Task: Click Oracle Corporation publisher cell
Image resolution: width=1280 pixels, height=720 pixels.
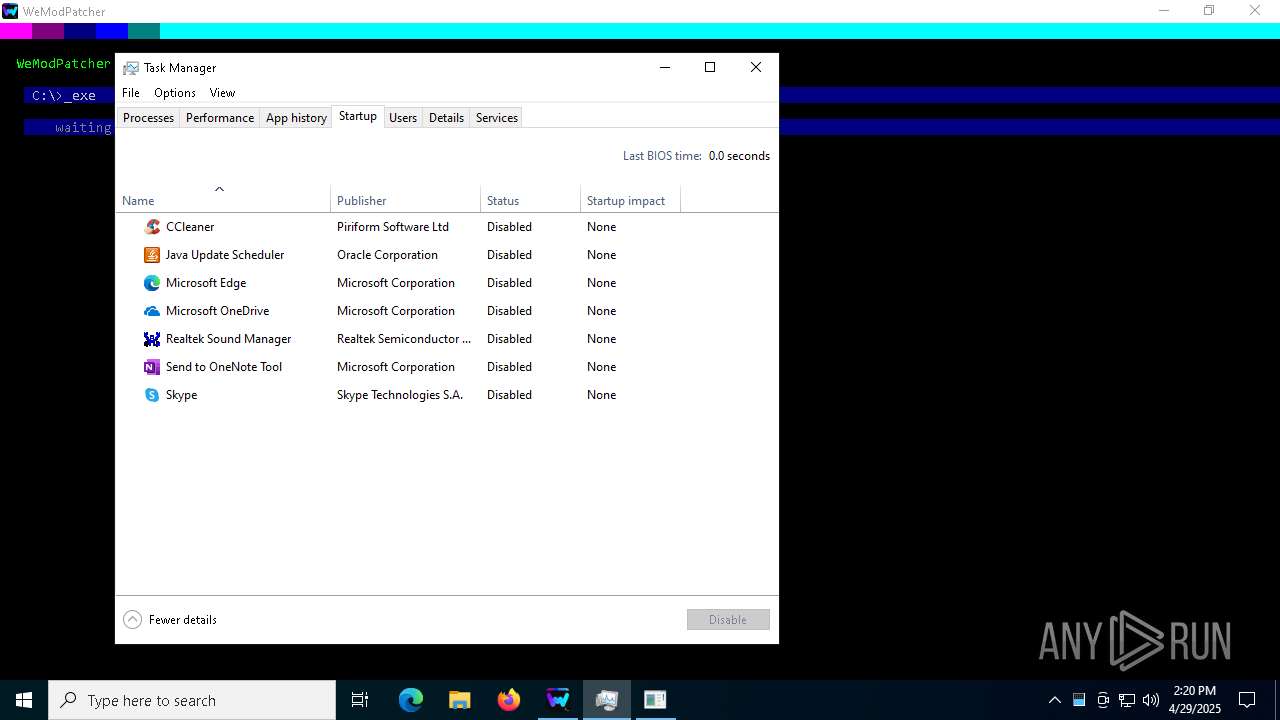Action: tap(387, 255)
